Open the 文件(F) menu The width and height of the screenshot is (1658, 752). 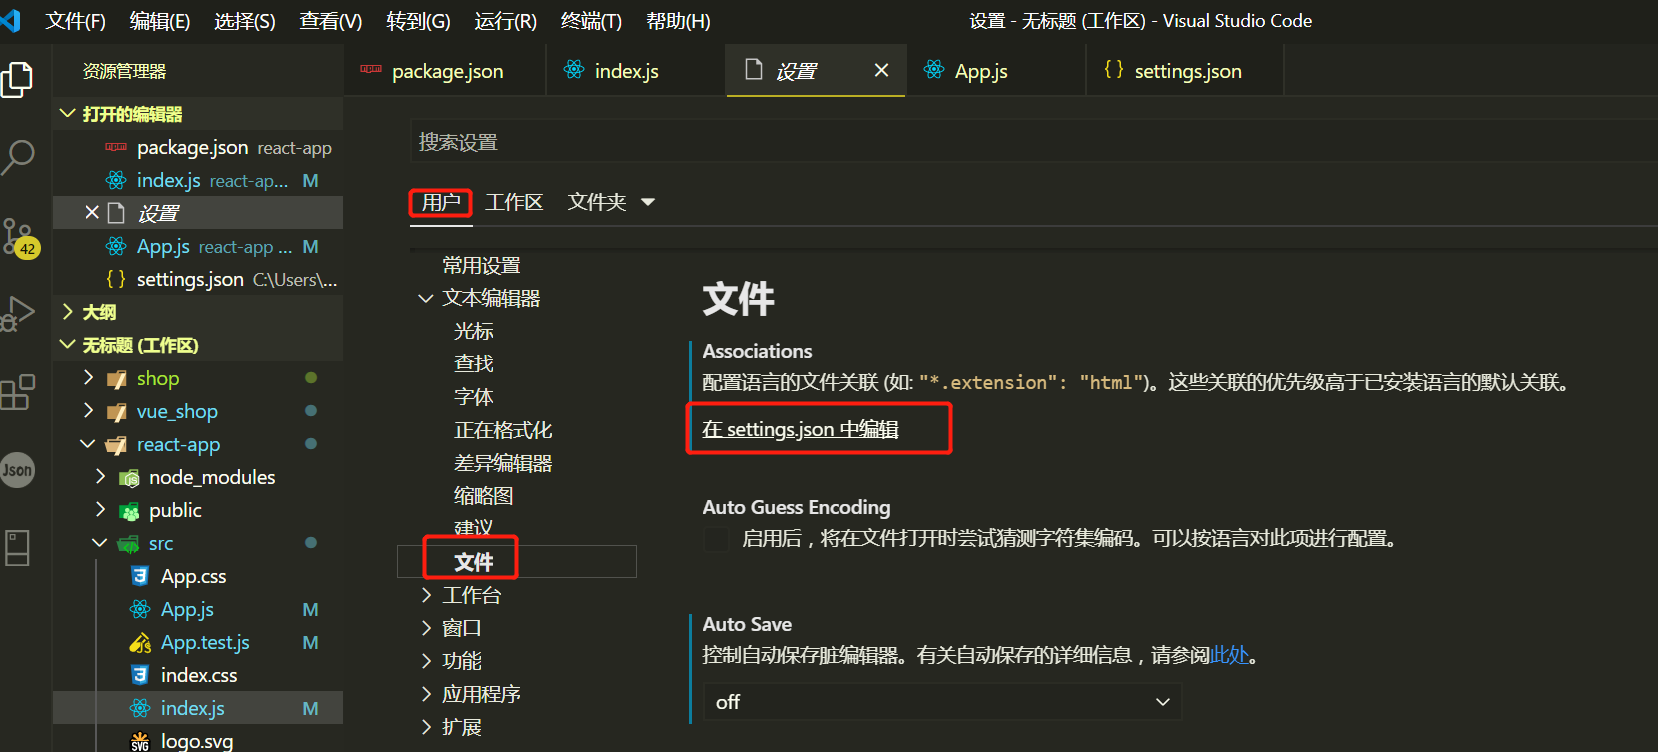click(76, 21)
